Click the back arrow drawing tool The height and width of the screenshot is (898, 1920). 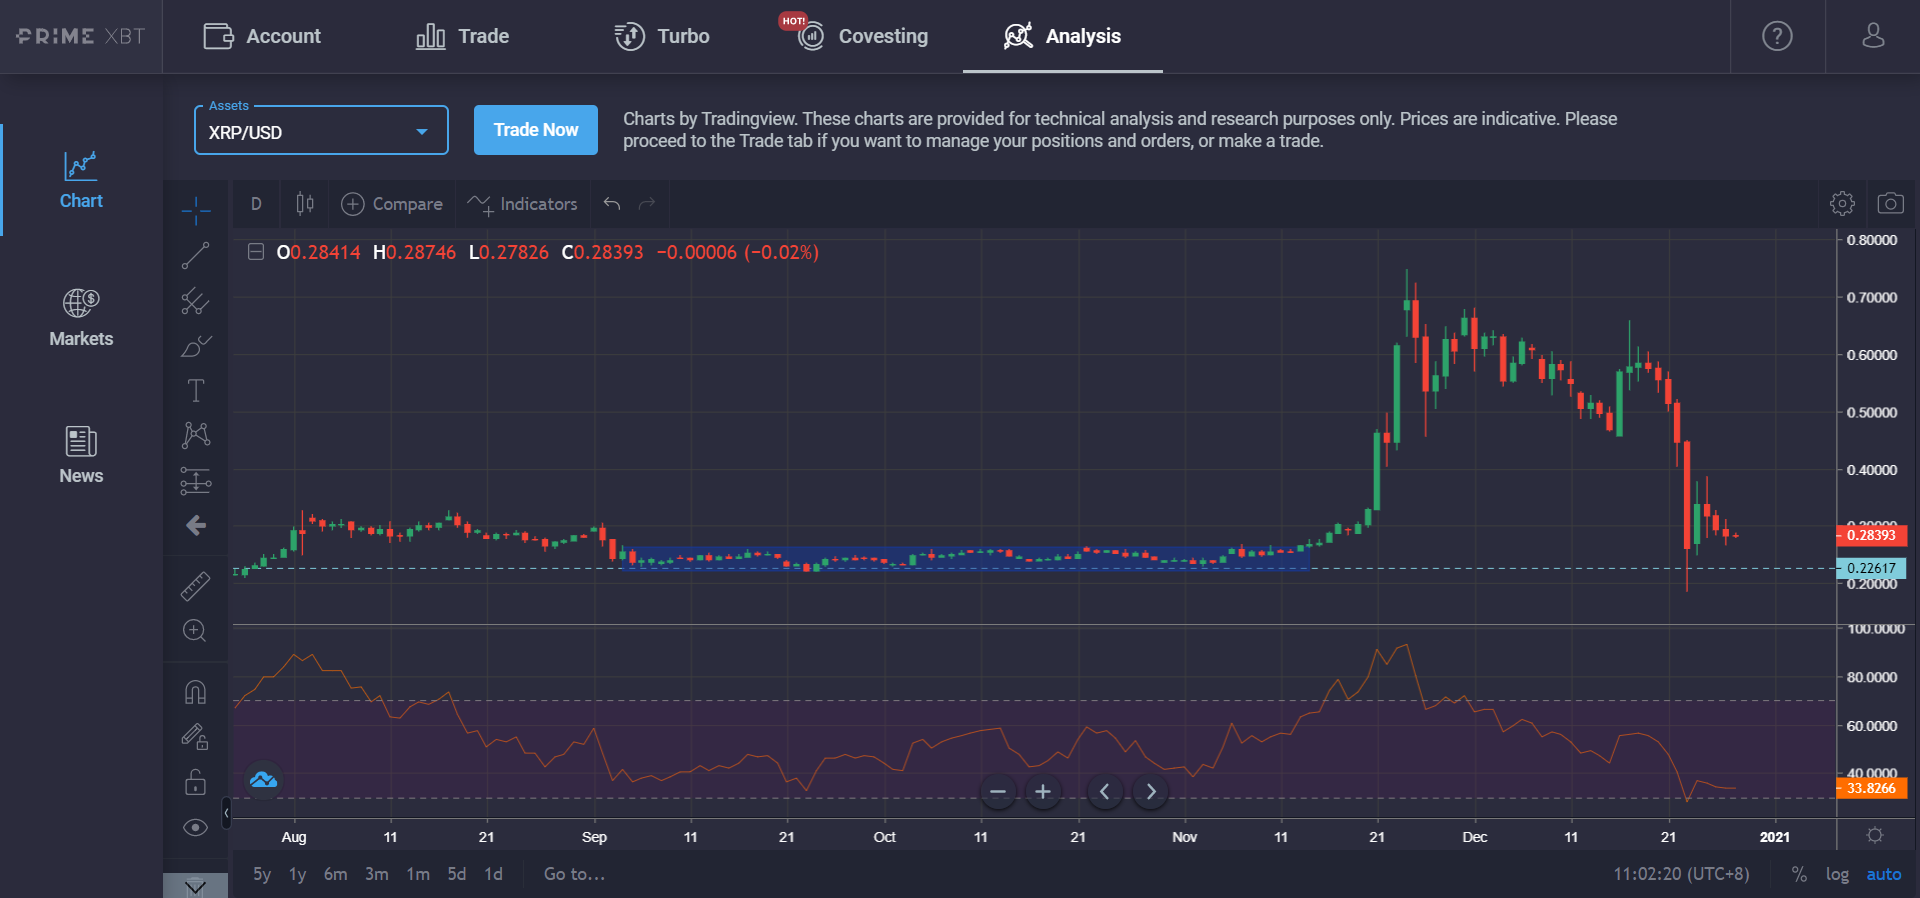point(196,525)
